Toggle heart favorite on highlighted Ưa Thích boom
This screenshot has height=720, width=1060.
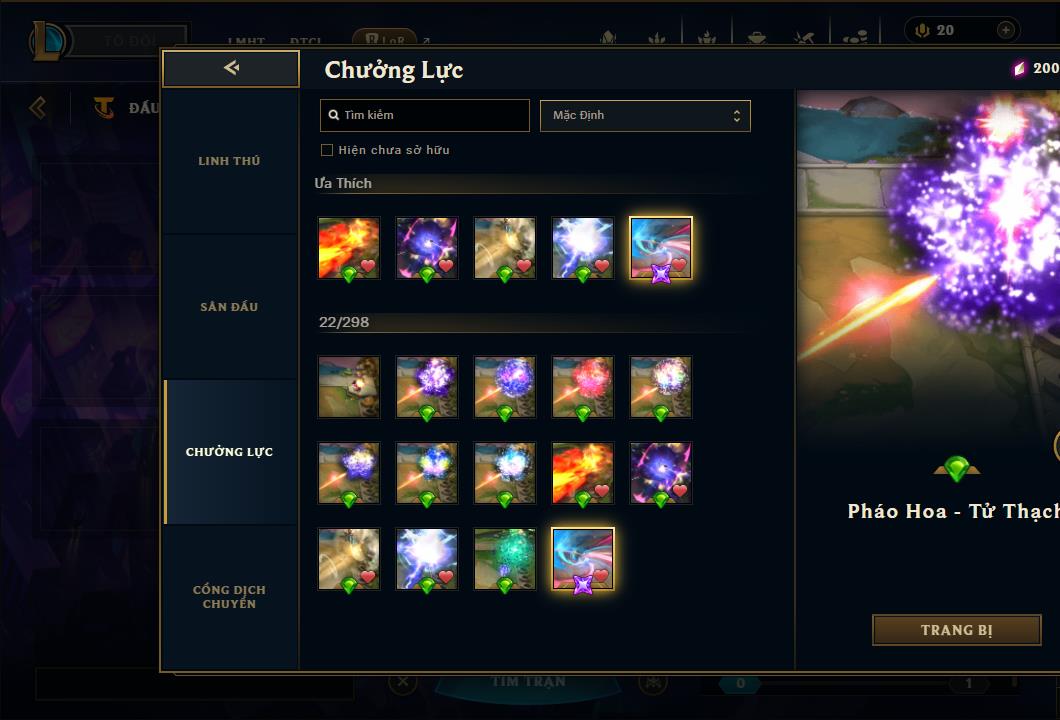point(679,264)
